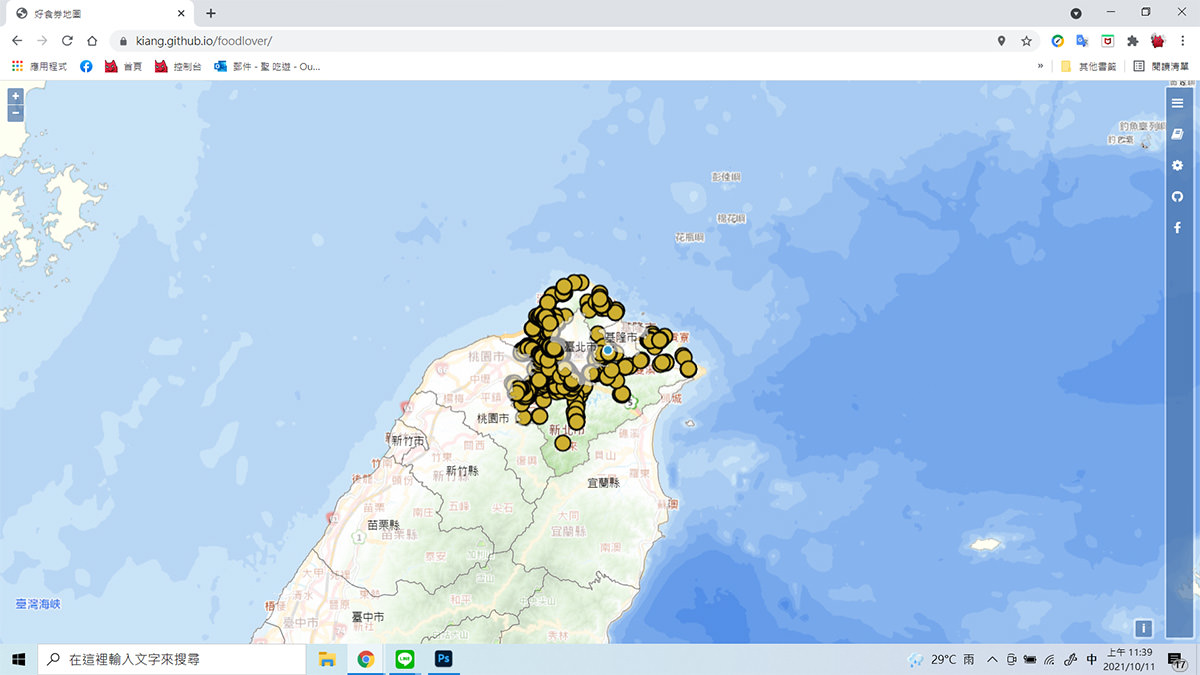1200x675 pixels.
Task: Click the Facebook icon in the map sidebar
Action: point(1177,228)
